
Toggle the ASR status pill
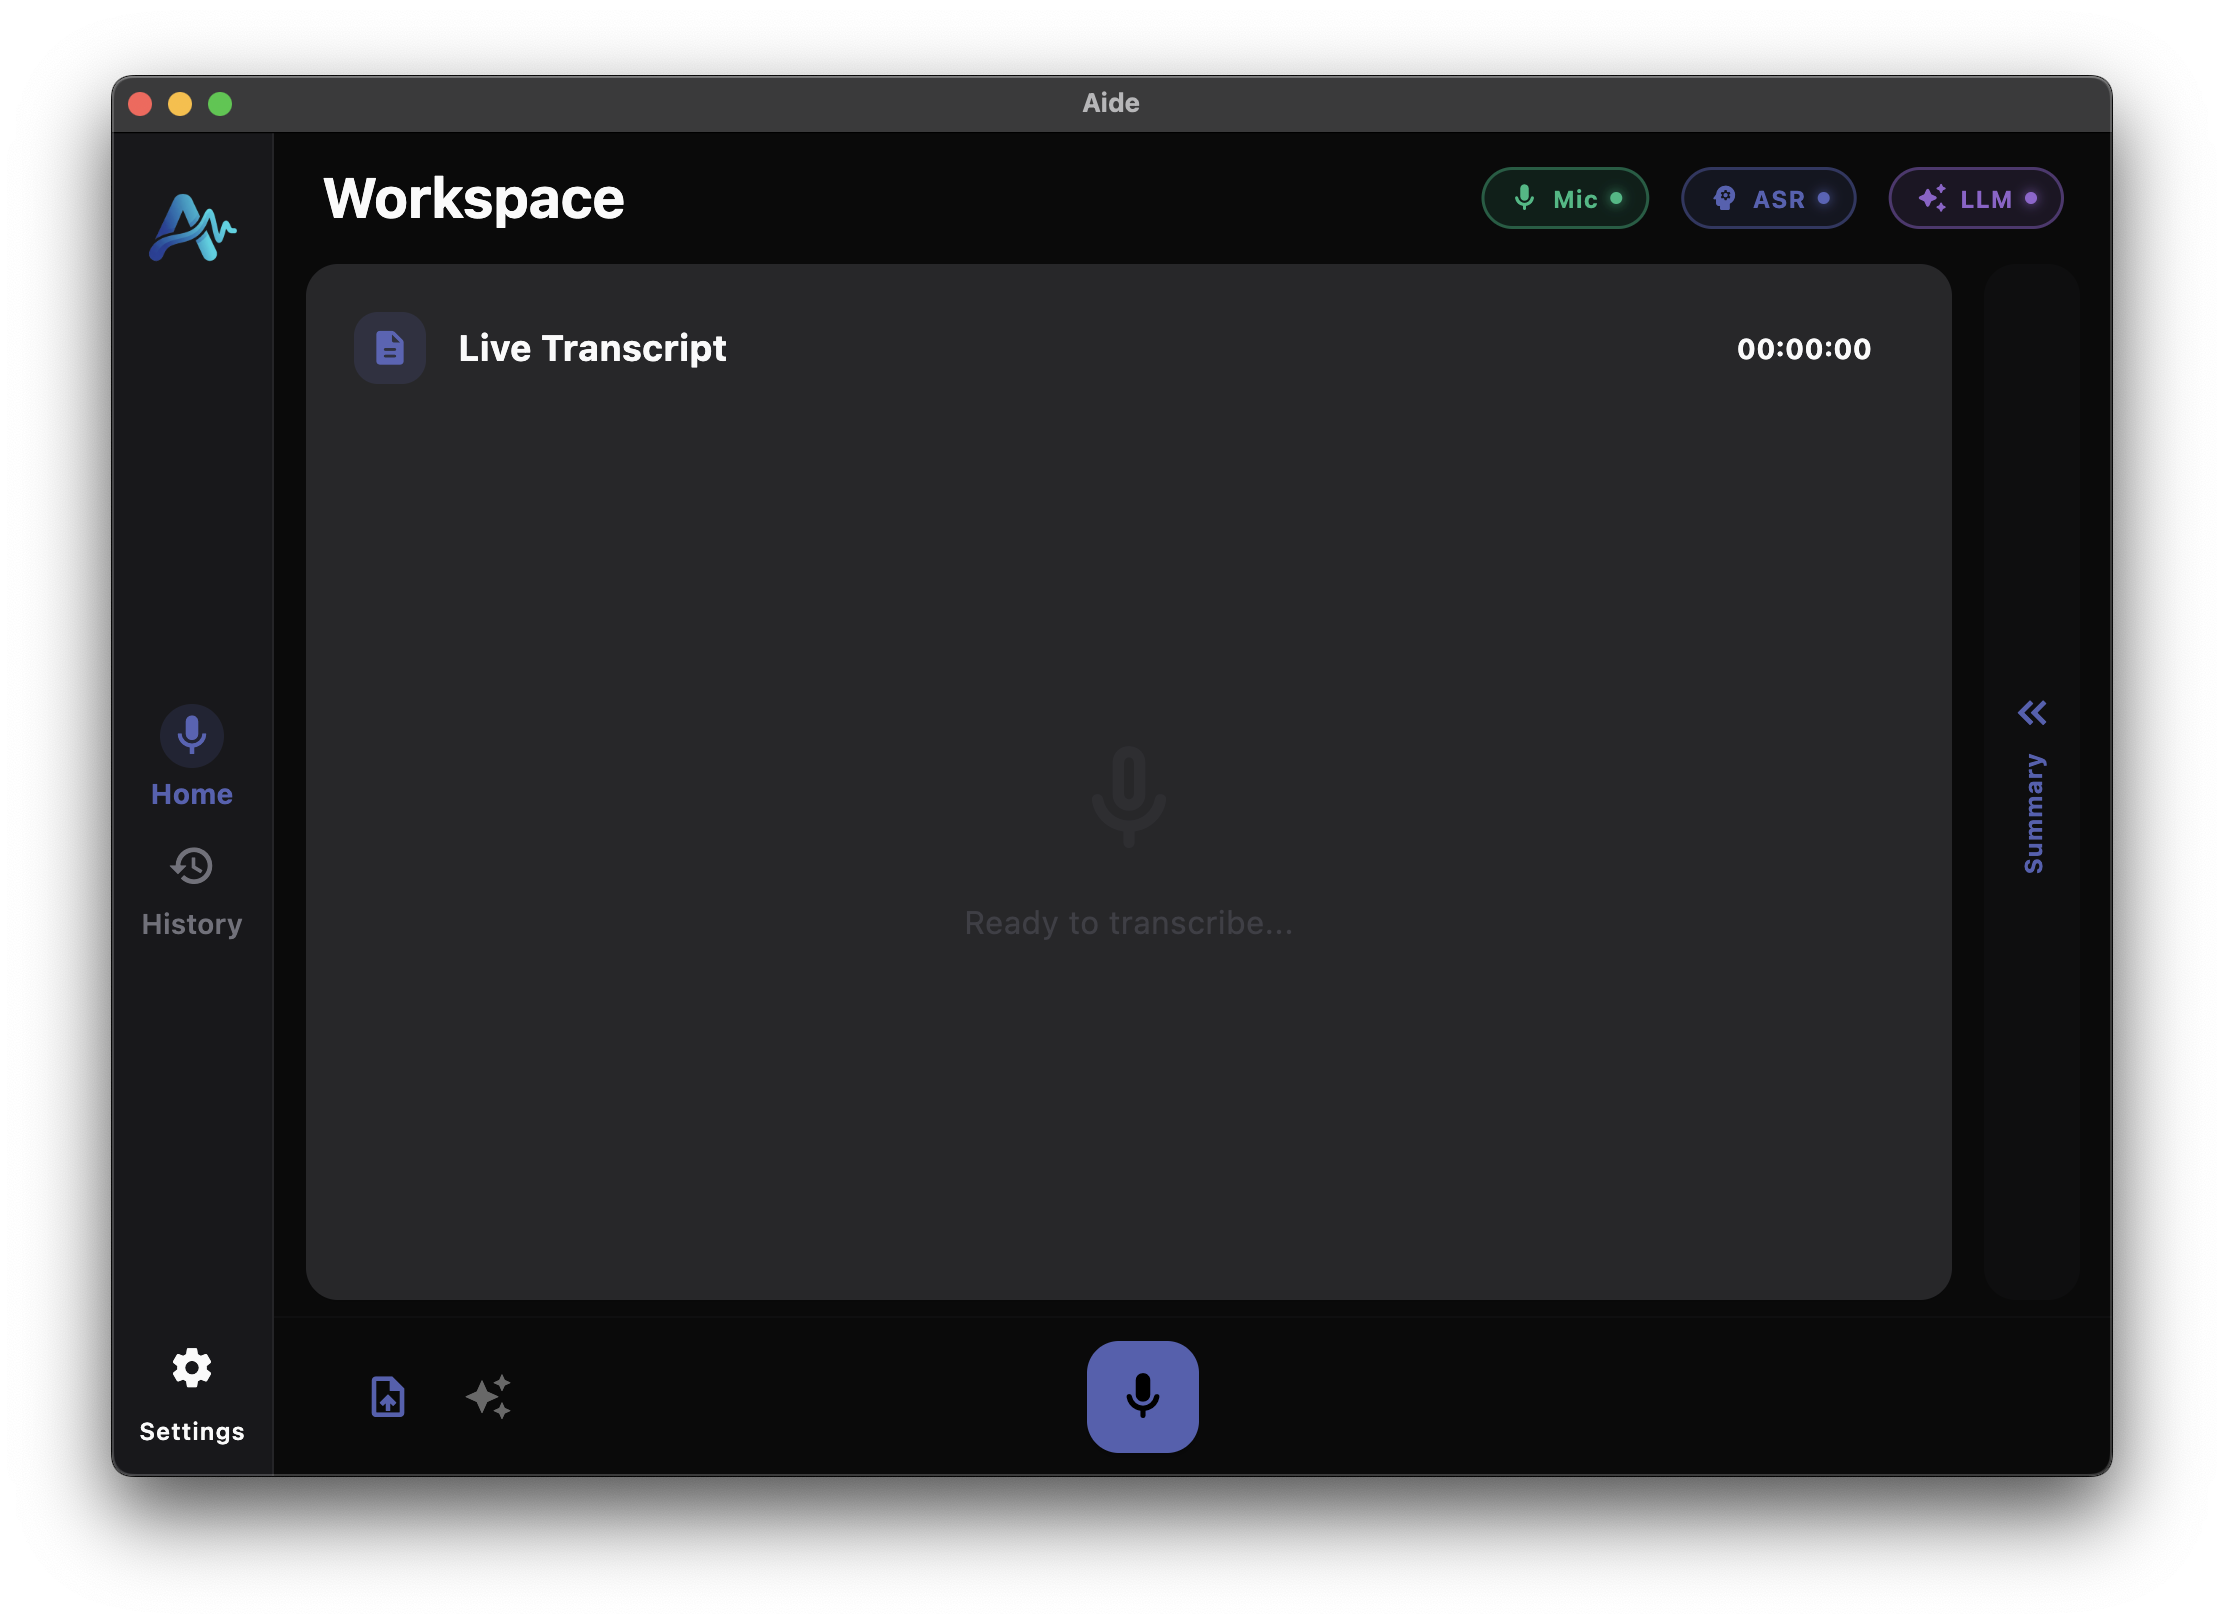tap(1768, 198)
